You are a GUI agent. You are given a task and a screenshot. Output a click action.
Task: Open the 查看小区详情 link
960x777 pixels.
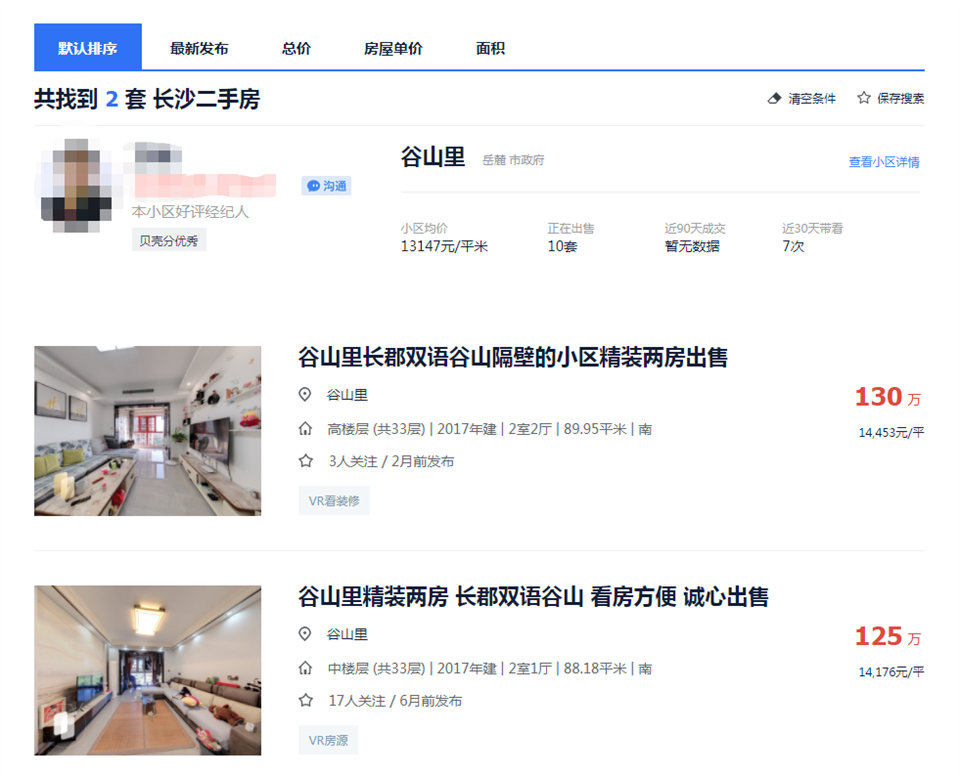(884, 162)
